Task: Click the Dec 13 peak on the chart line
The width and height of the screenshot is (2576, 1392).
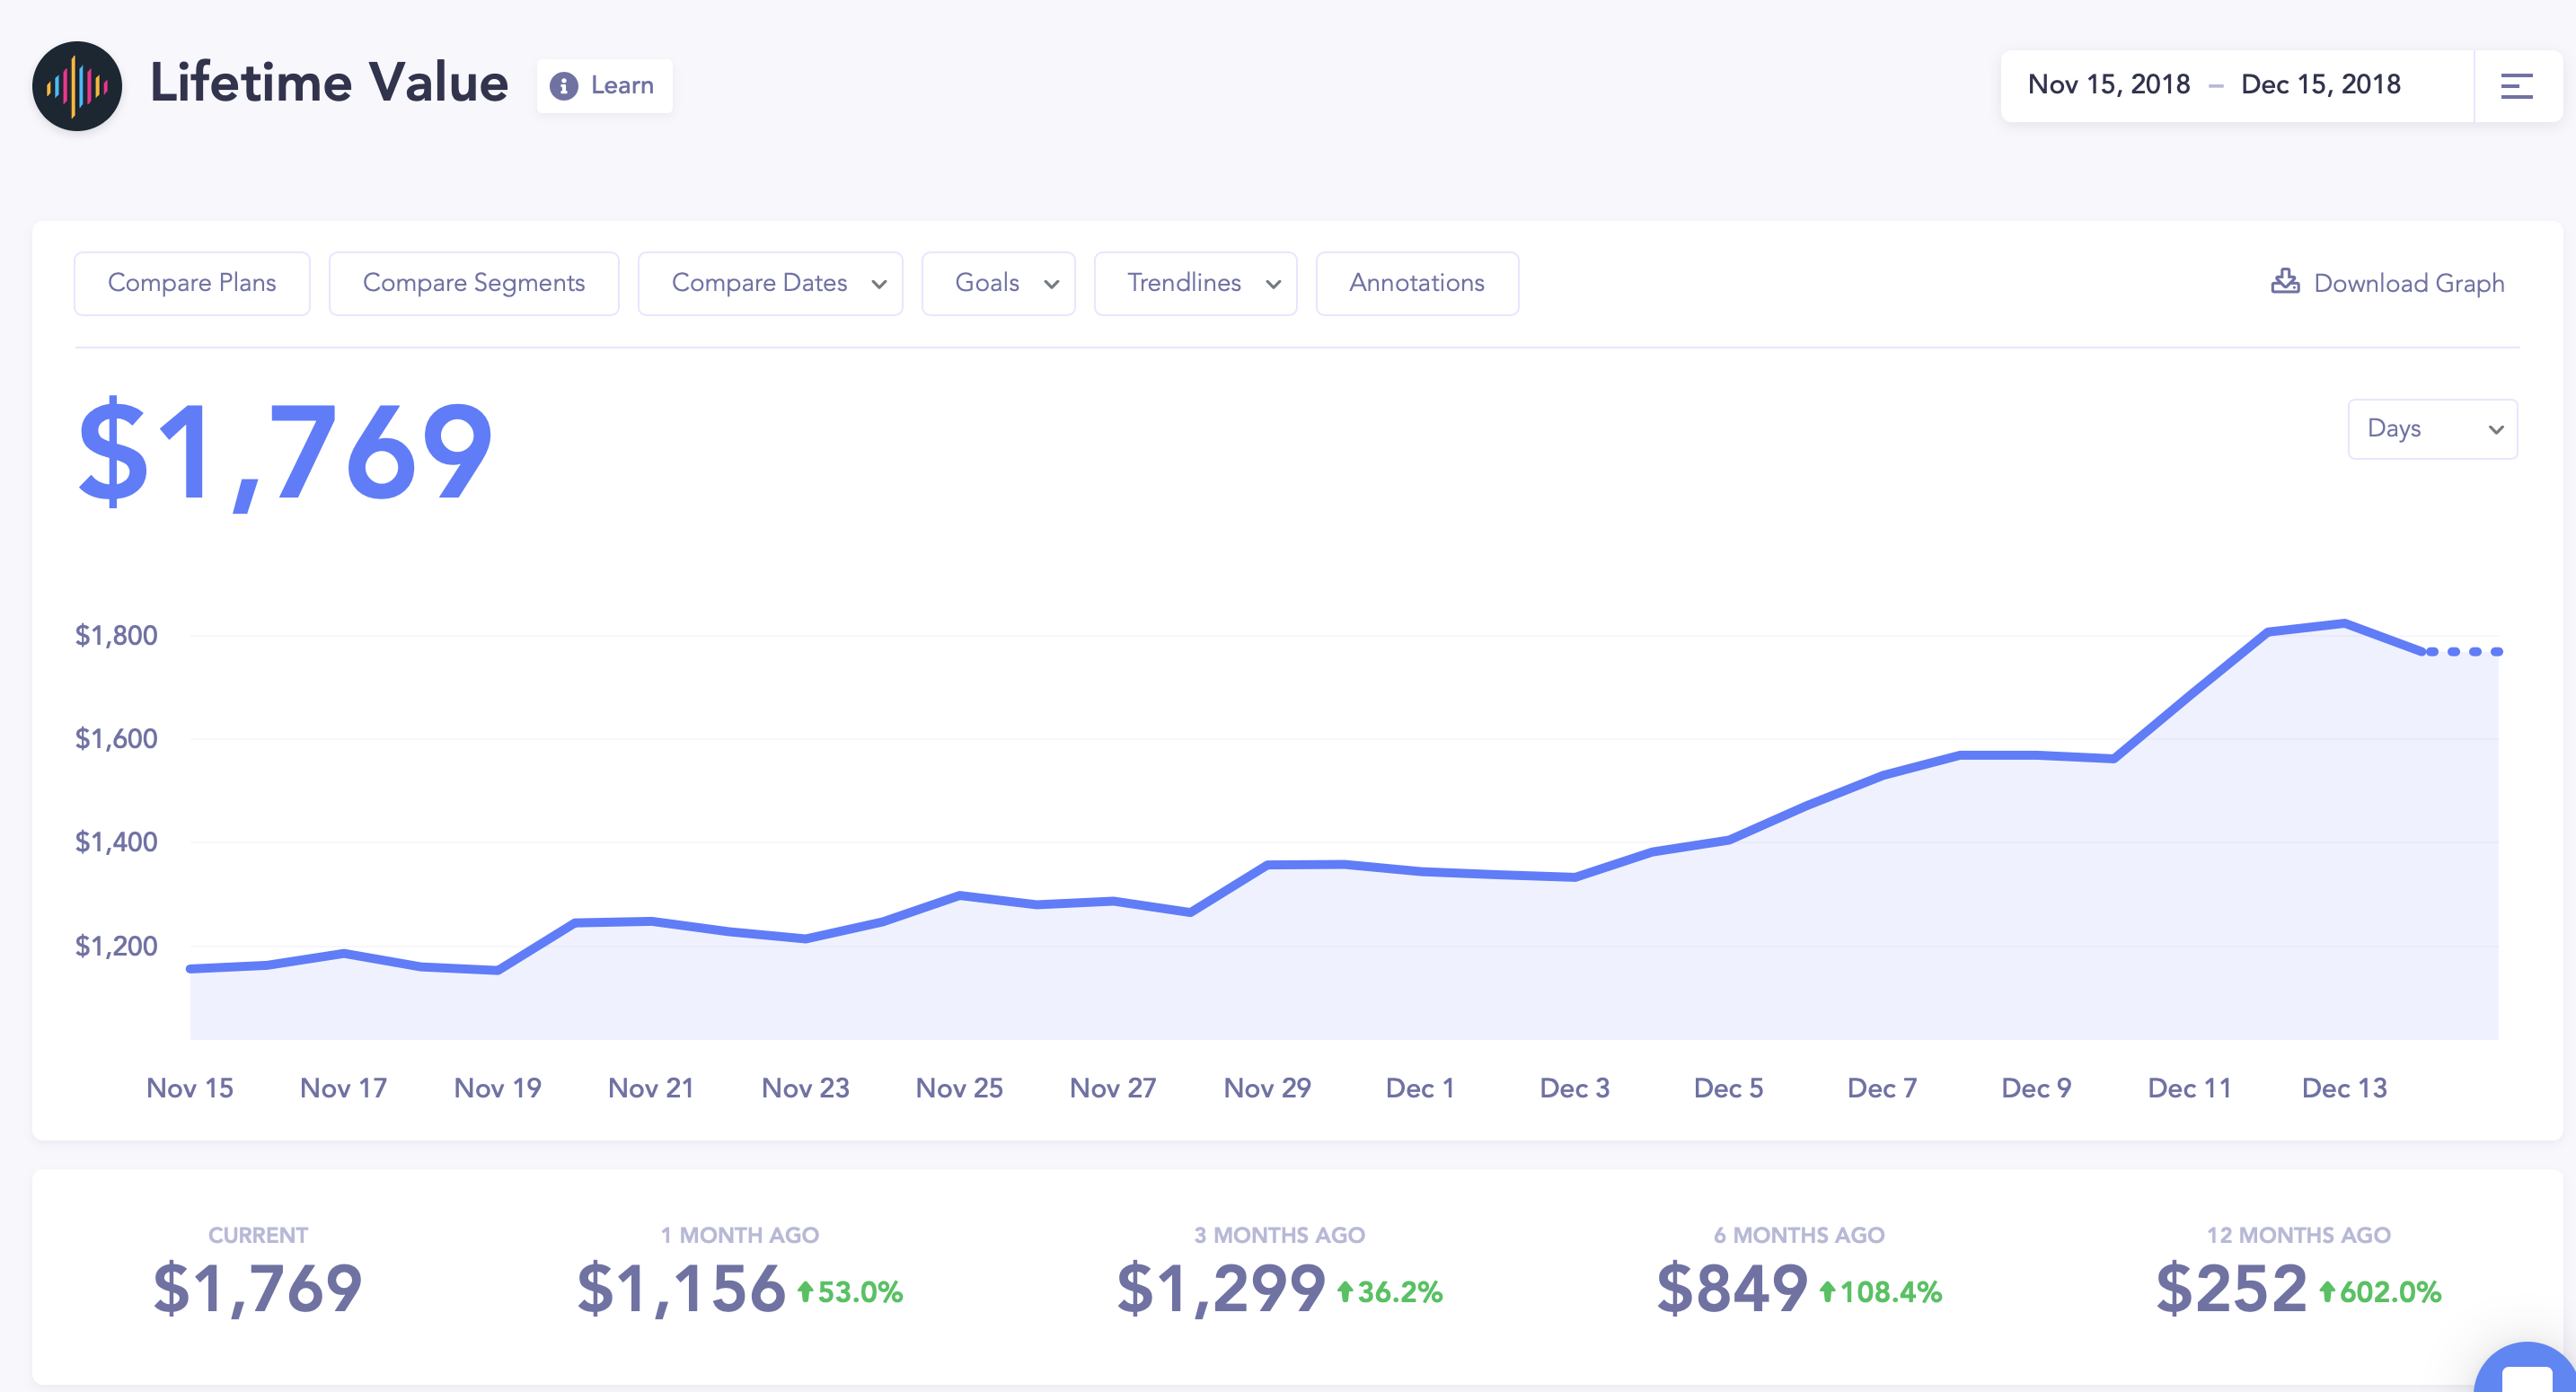Action: [x=2344, y=624]
